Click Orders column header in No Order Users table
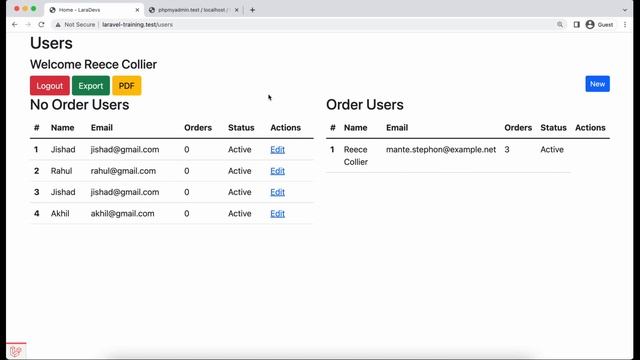The image size is (640, 360). [x=198, y=128]
